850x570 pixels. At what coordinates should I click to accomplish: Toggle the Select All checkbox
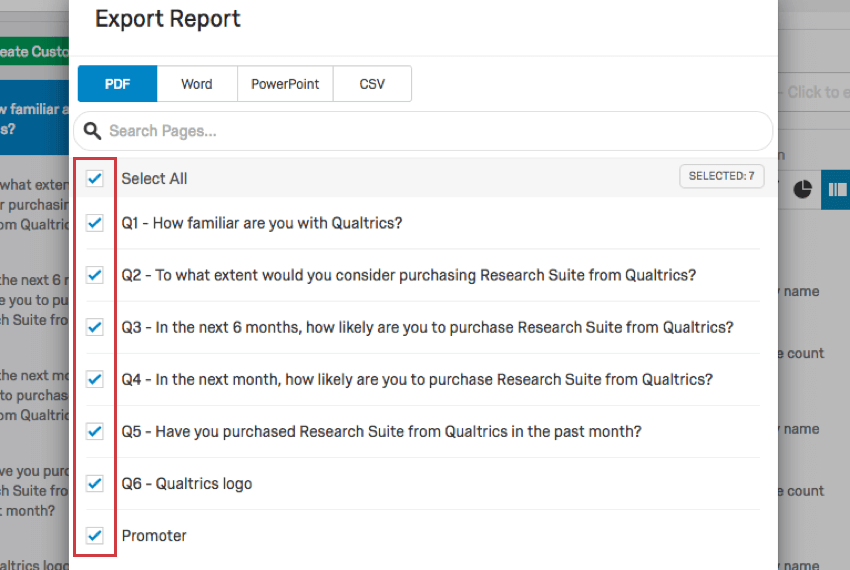pyautogui.click(x=95, y=178)
